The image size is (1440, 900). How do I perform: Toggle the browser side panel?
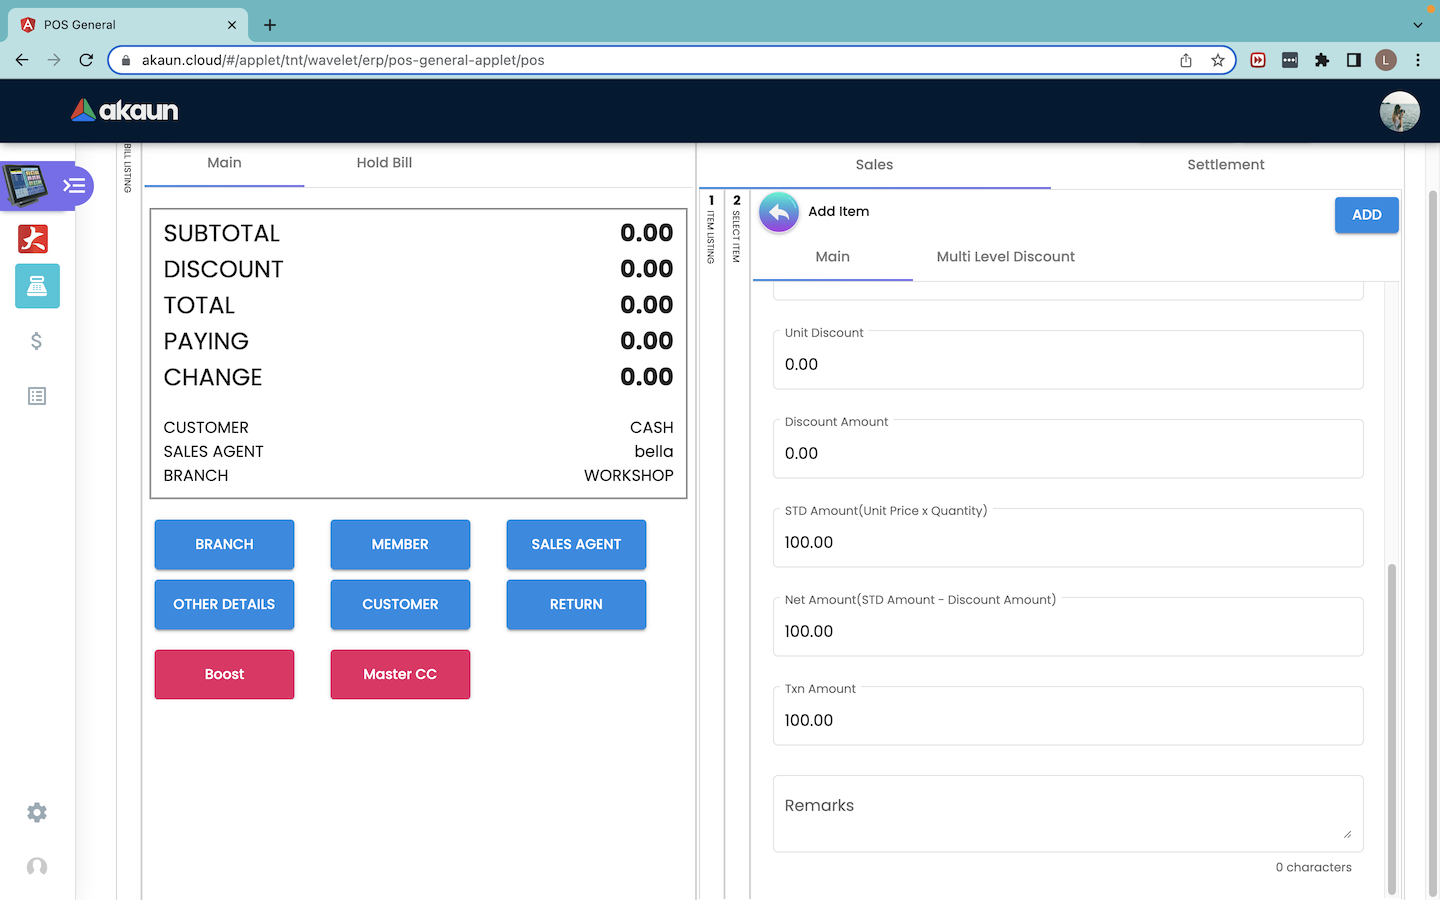coord(1354,60)
